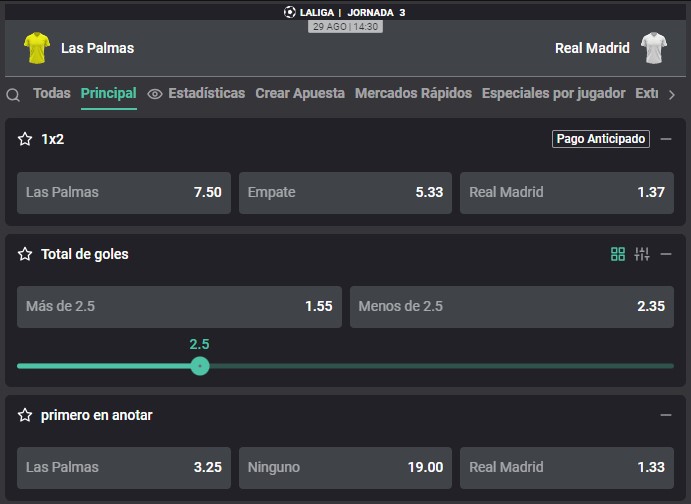This screenshot has width=691, height=504.
Task: Toggle the eye icon beside Estadísticas
Action: click(x=155, y=94)
